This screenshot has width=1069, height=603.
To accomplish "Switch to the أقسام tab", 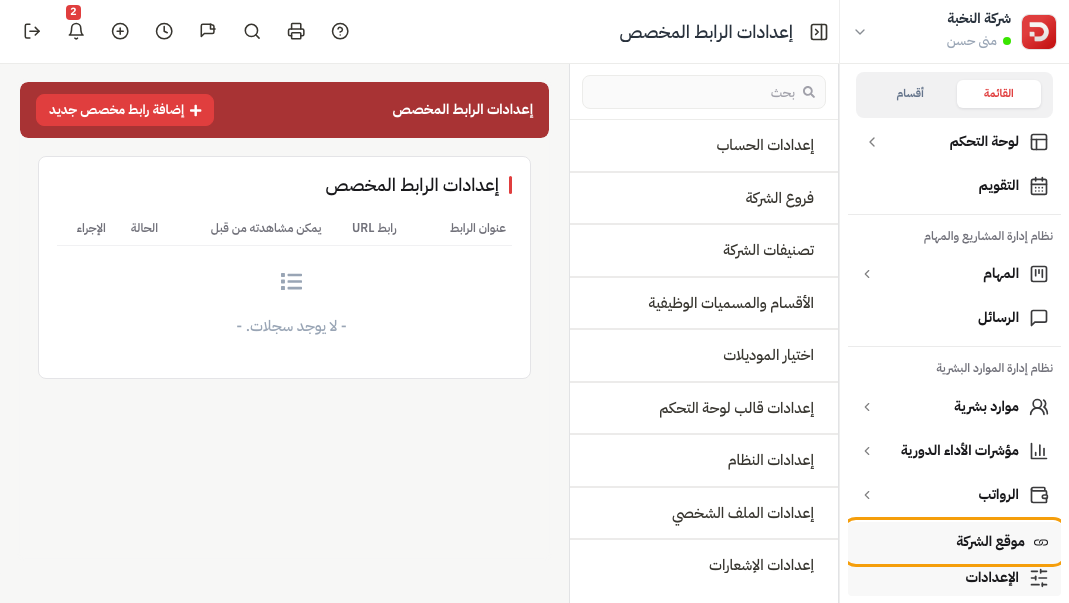I will [909, 93].
